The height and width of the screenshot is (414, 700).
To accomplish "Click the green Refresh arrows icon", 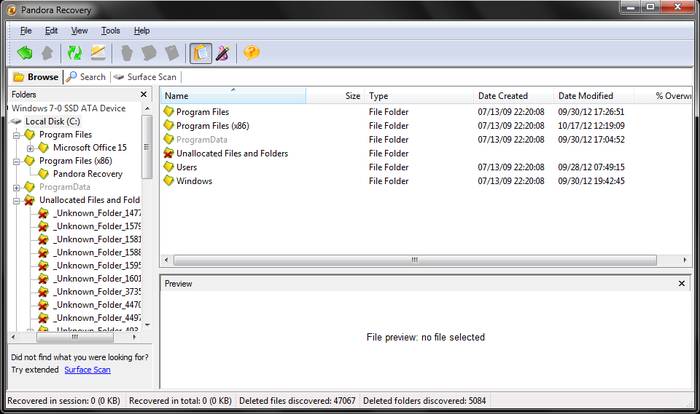I will (75, 53).
